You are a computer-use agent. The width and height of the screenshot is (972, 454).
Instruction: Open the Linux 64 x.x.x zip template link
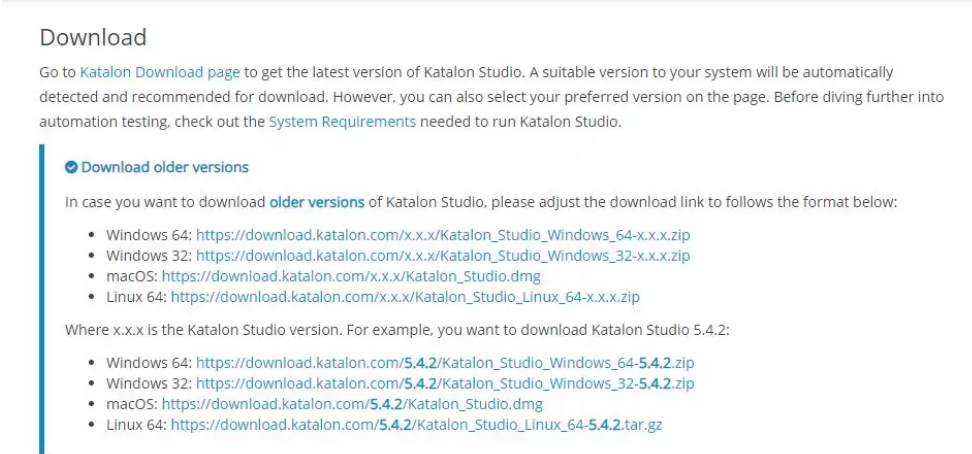405,297
